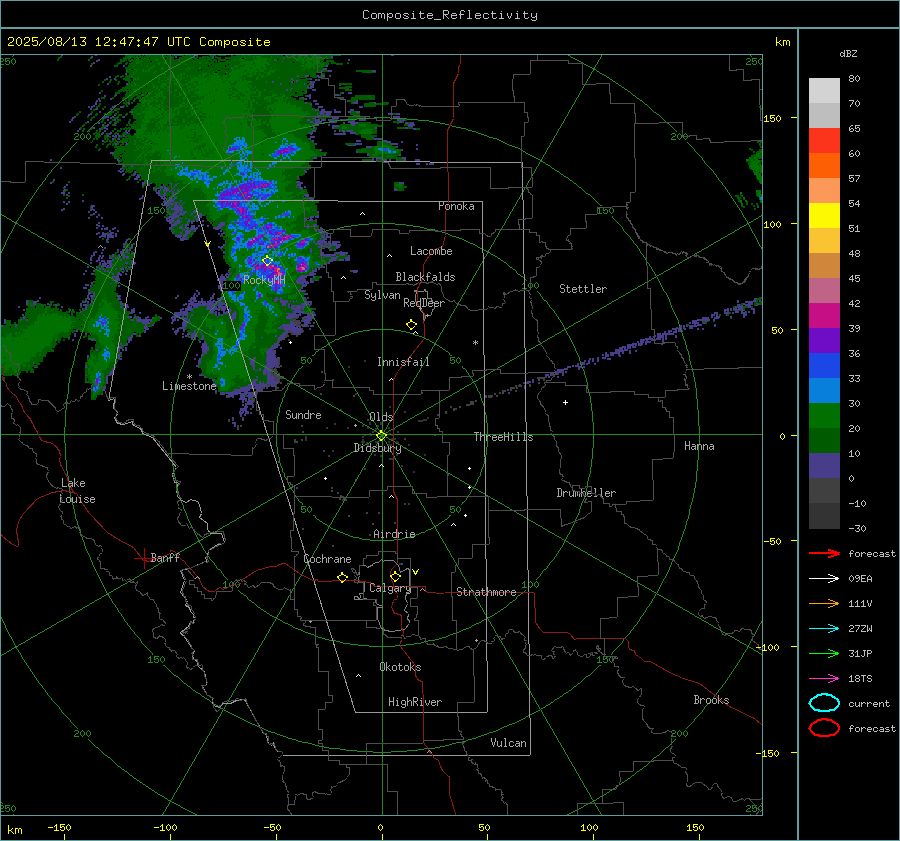Screen dimensions: 900x841
Task: Click the Hanna map label
Action: [699, 446]
